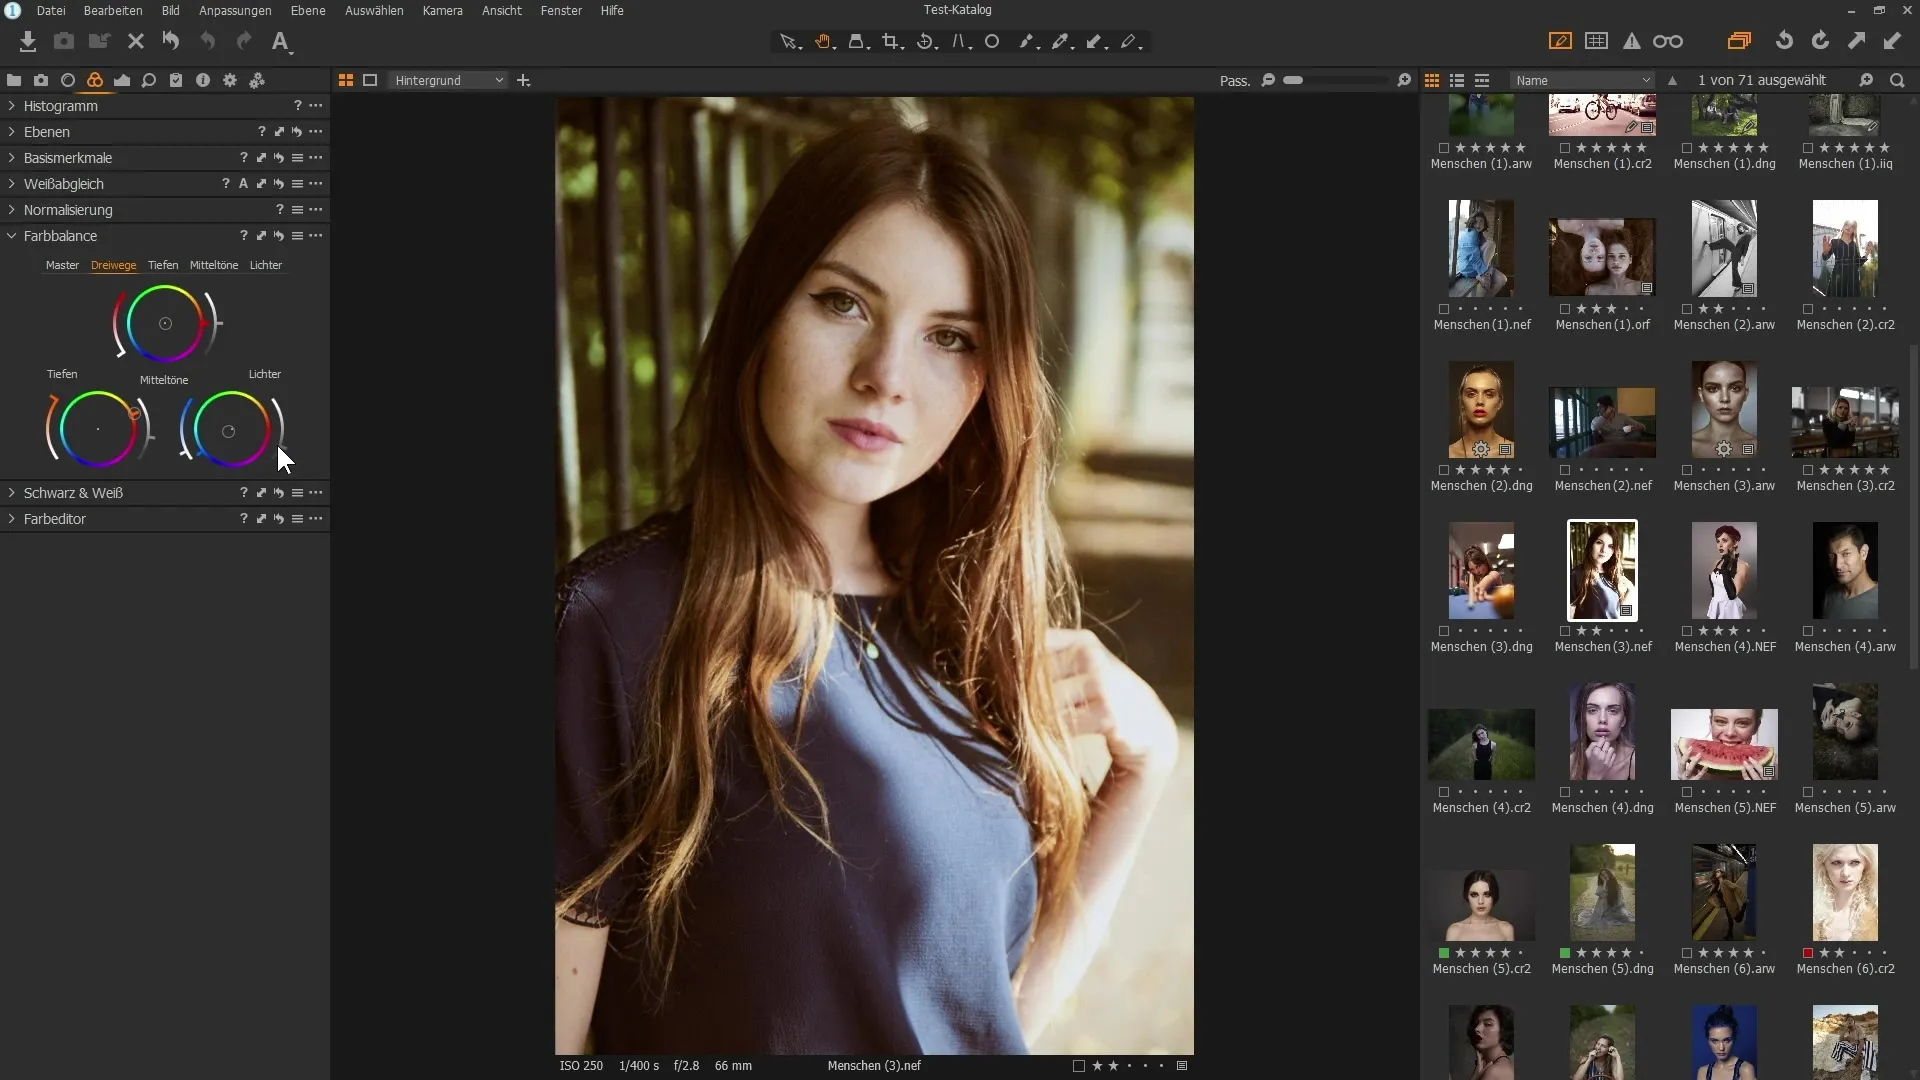Open the Output gear tool tab
Image resolution: width=1920 pixels, height=1080 pixels.
(230, 80)
